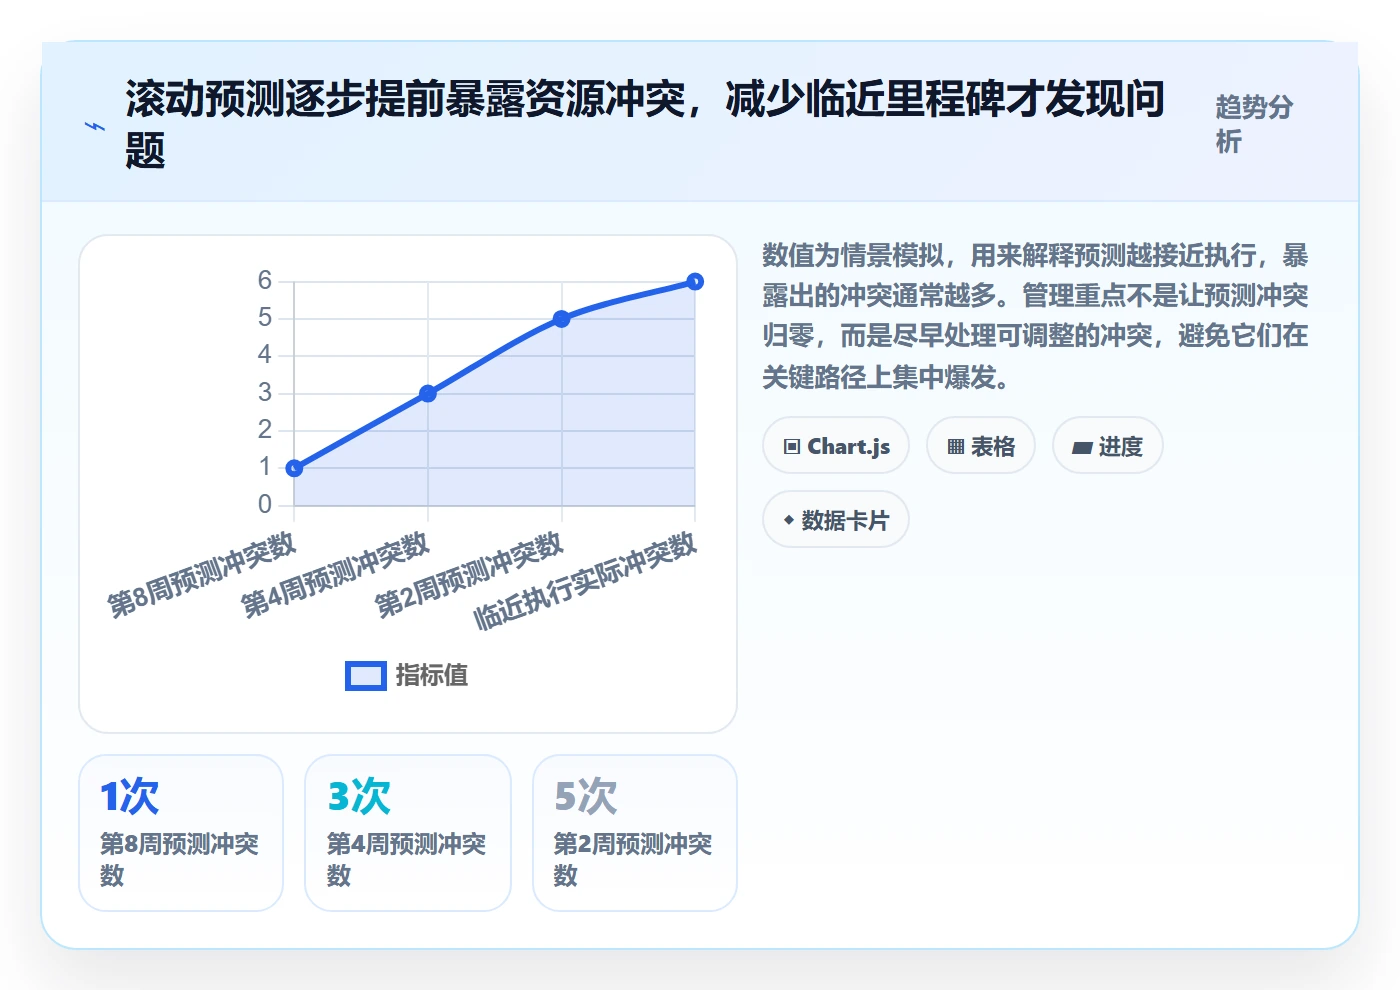The height and width of the screenshot is (990, 1400).
Task: Click the y-axis label 6
Action: (x=265, y=280)
